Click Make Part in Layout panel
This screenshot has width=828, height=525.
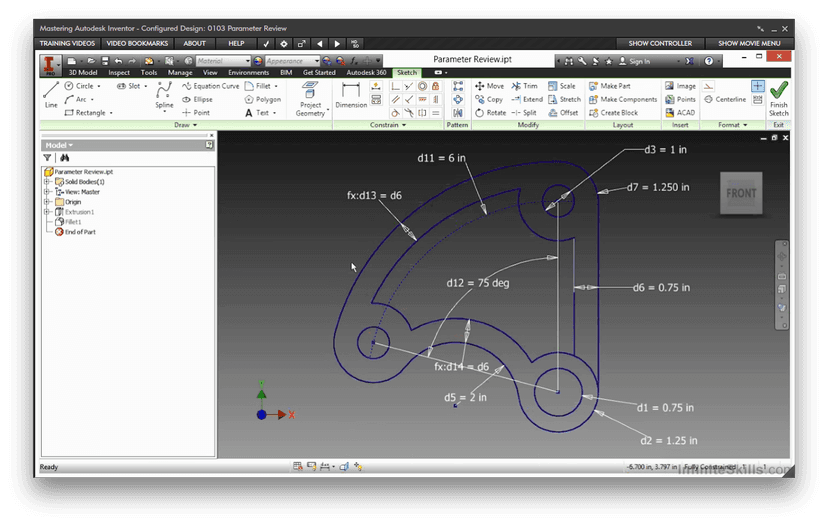point(609,86)
